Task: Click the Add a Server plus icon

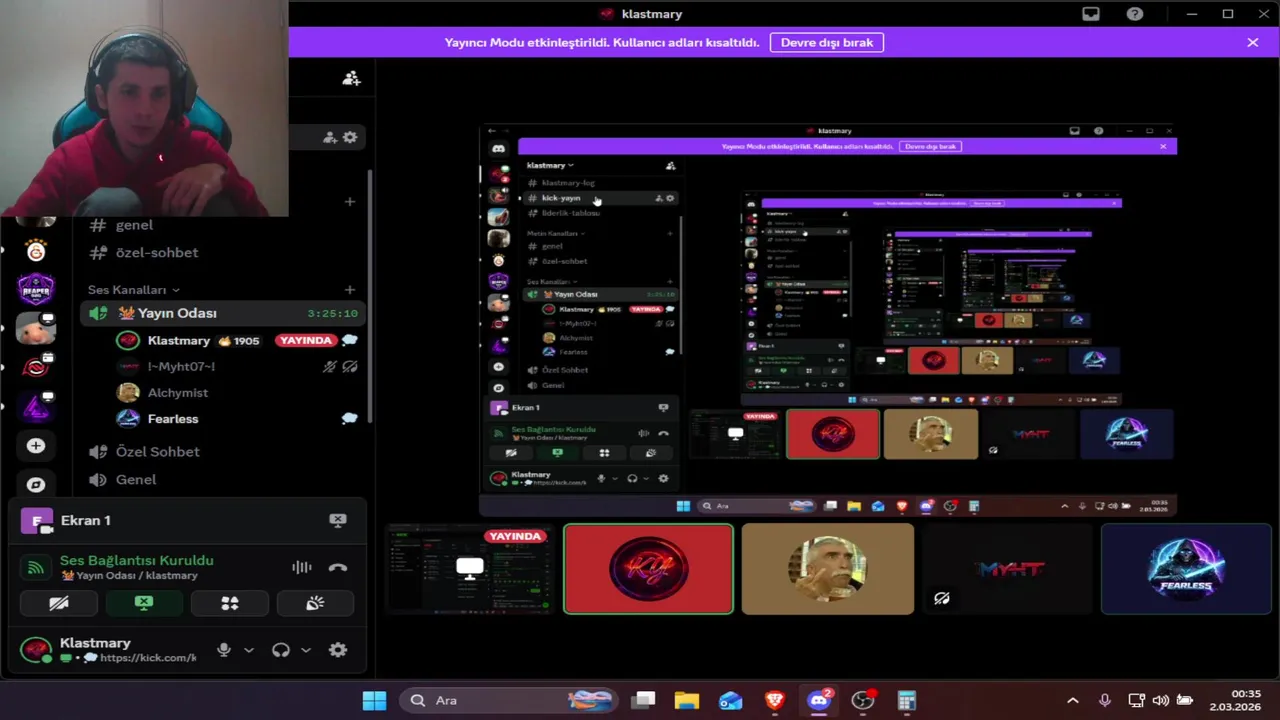Action: click(x=36, y=446)
